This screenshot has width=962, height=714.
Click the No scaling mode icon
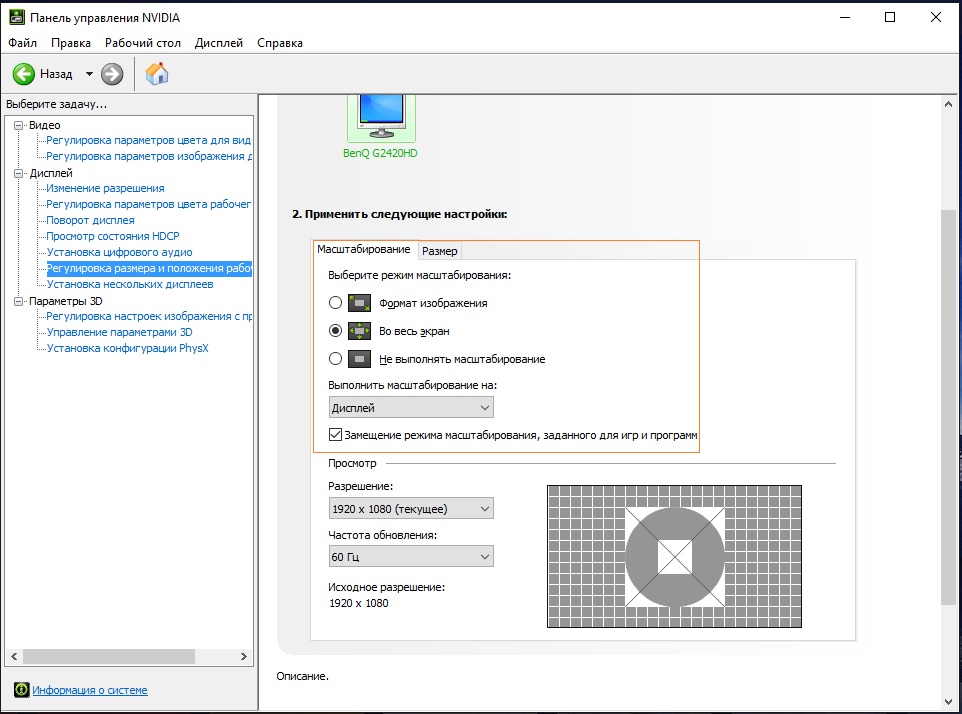click(360, 359)
